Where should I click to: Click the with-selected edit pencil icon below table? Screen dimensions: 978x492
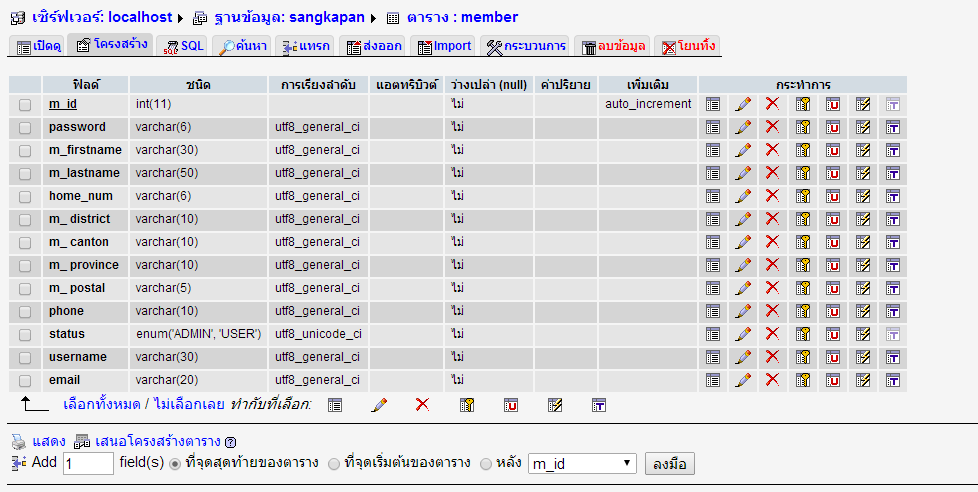click(x=379, y=405)
